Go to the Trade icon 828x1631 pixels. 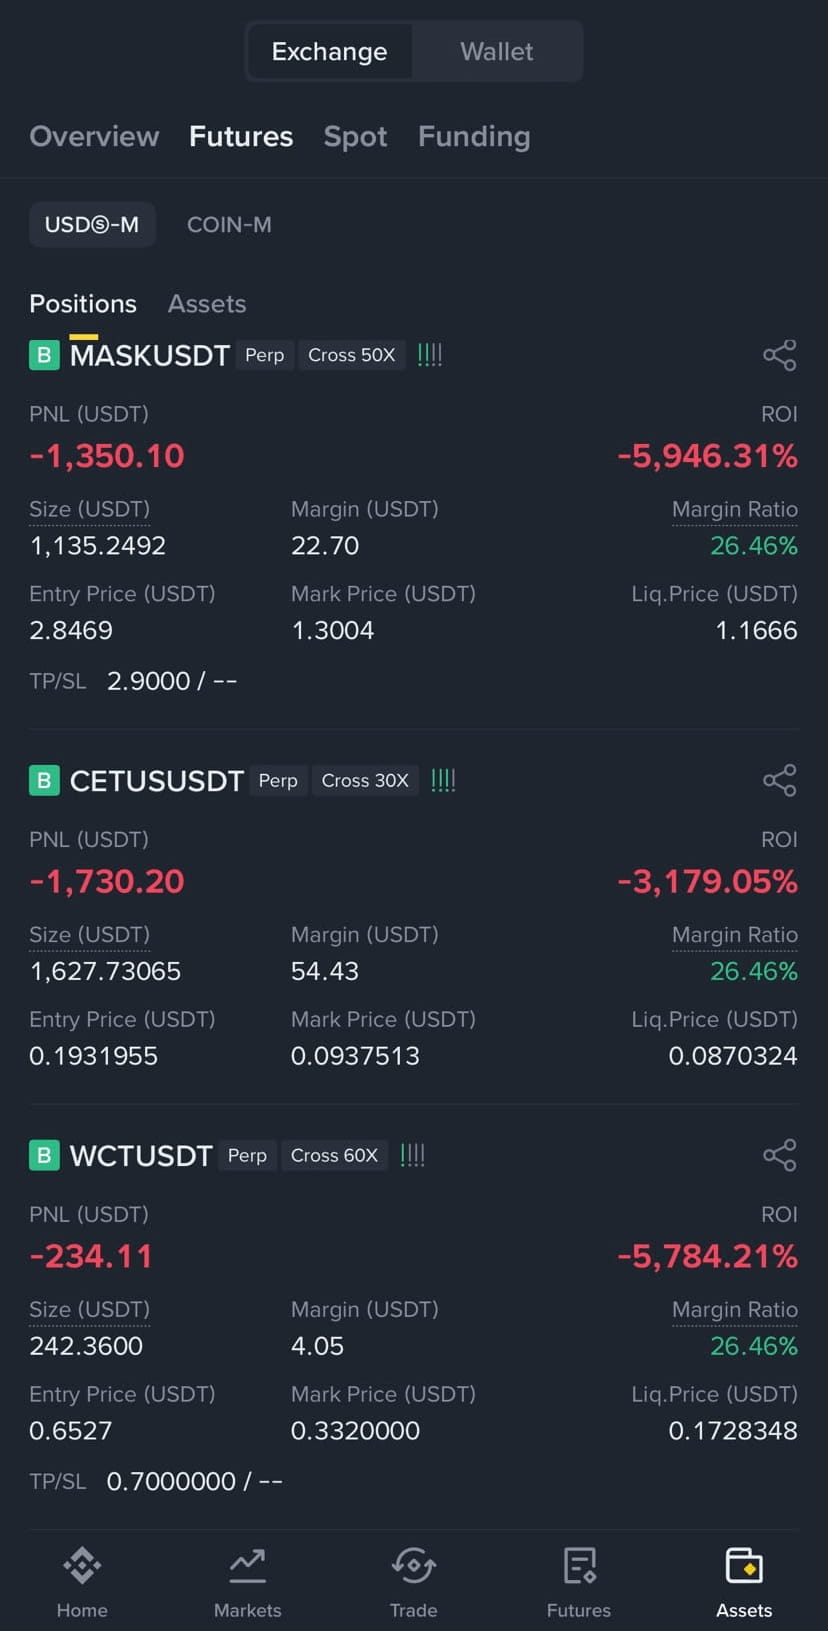pyautogui.click(x=413, y=1565)
